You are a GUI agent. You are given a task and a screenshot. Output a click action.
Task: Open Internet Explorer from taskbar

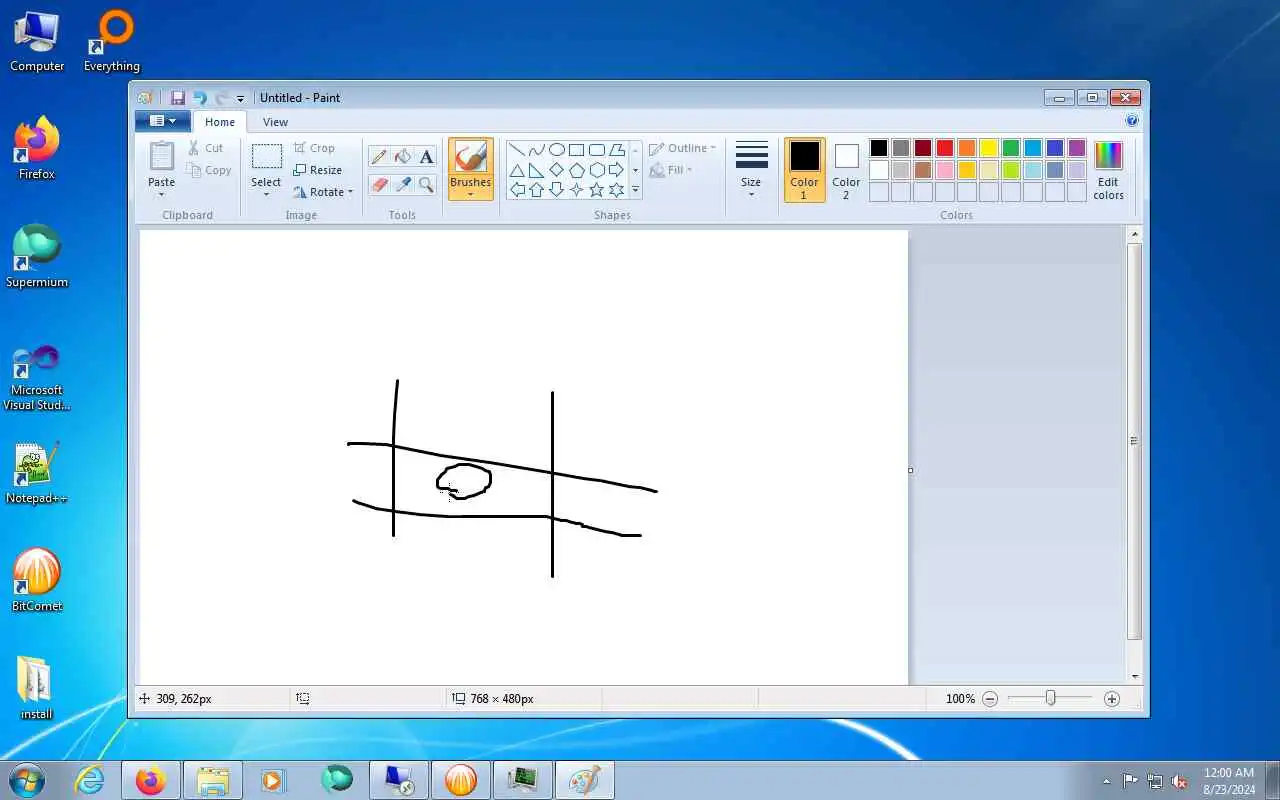click(x=90, y=780)
